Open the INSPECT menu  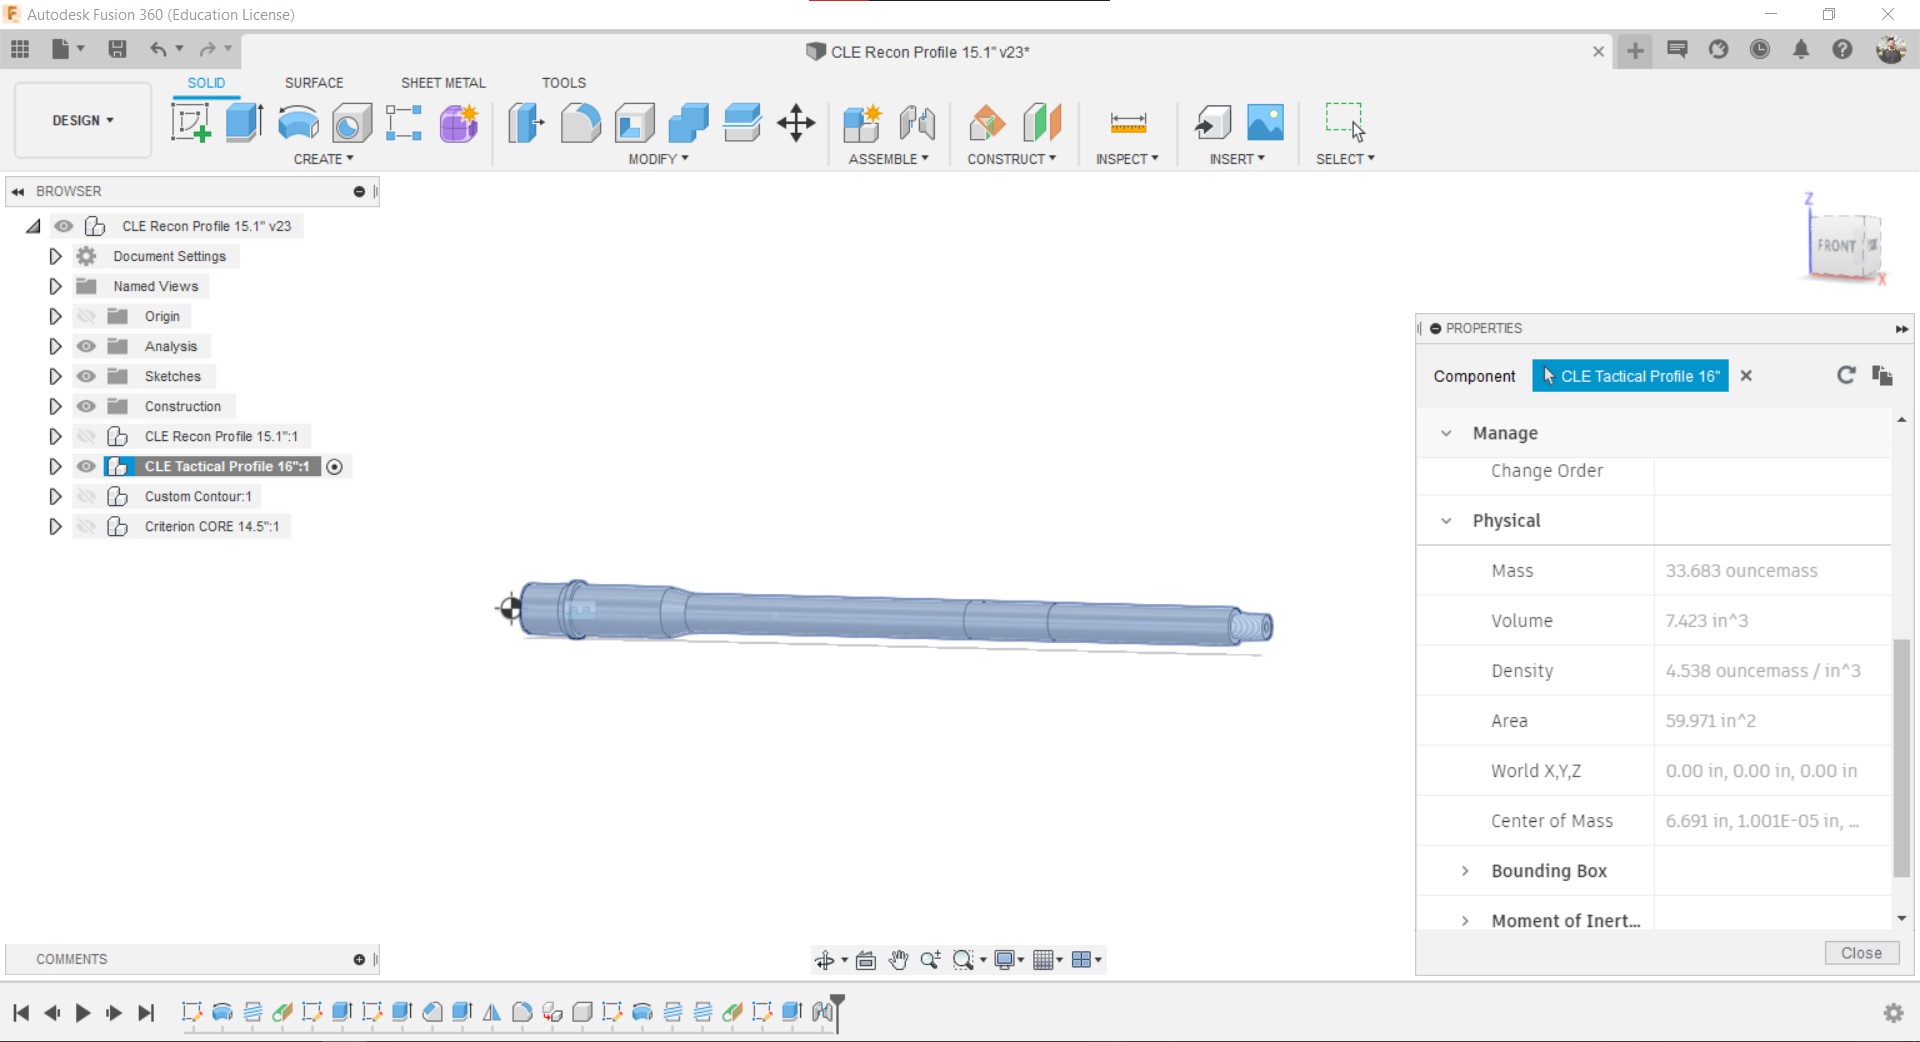(1127, 159)
